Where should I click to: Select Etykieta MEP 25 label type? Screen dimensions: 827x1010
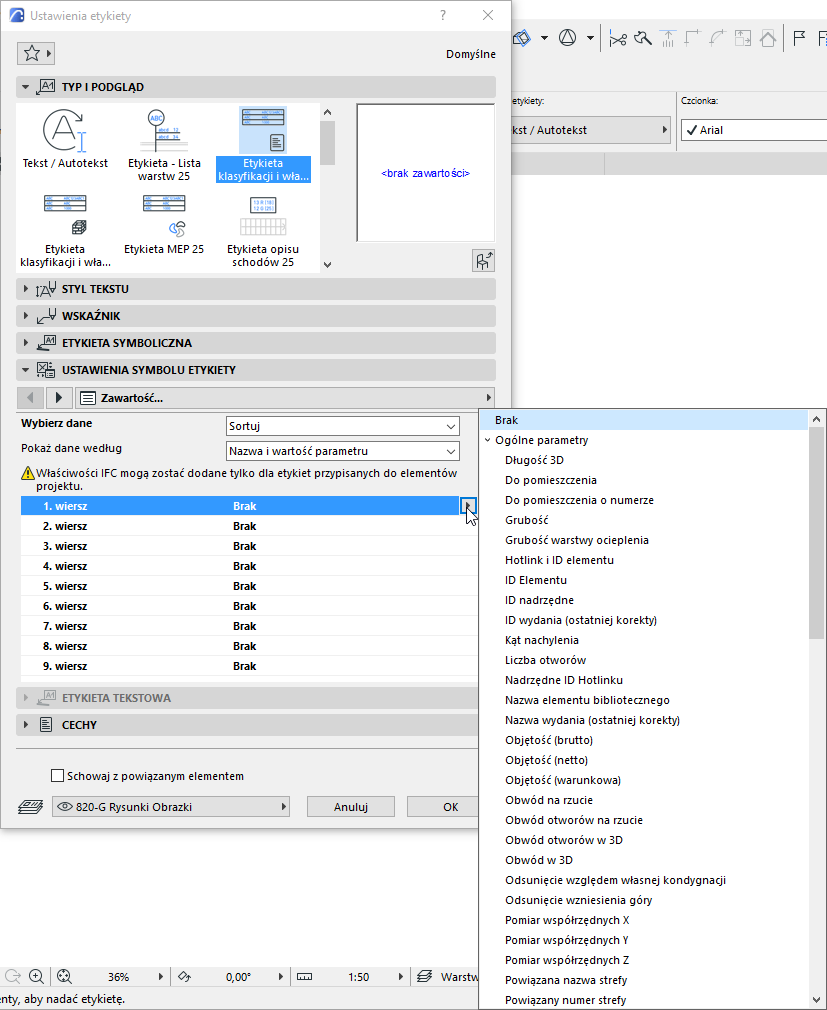pos(164,225)
